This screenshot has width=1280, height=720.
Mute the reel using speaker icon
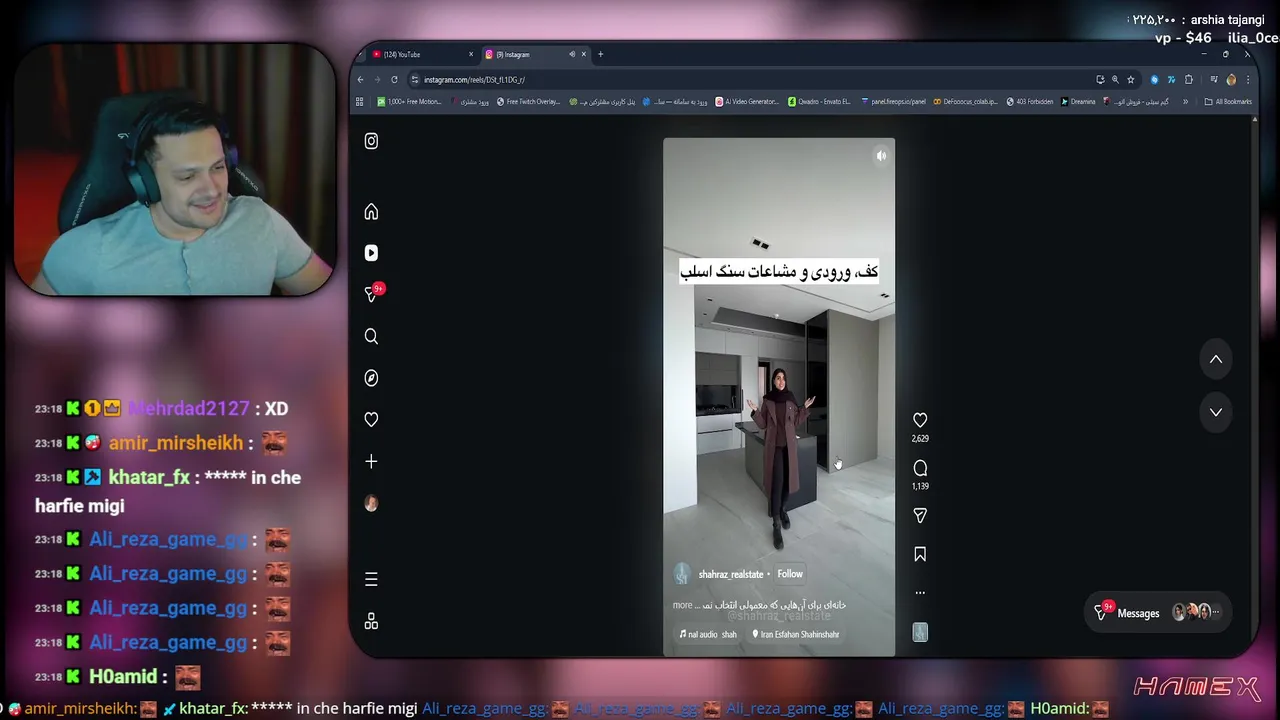click(881, 156)
